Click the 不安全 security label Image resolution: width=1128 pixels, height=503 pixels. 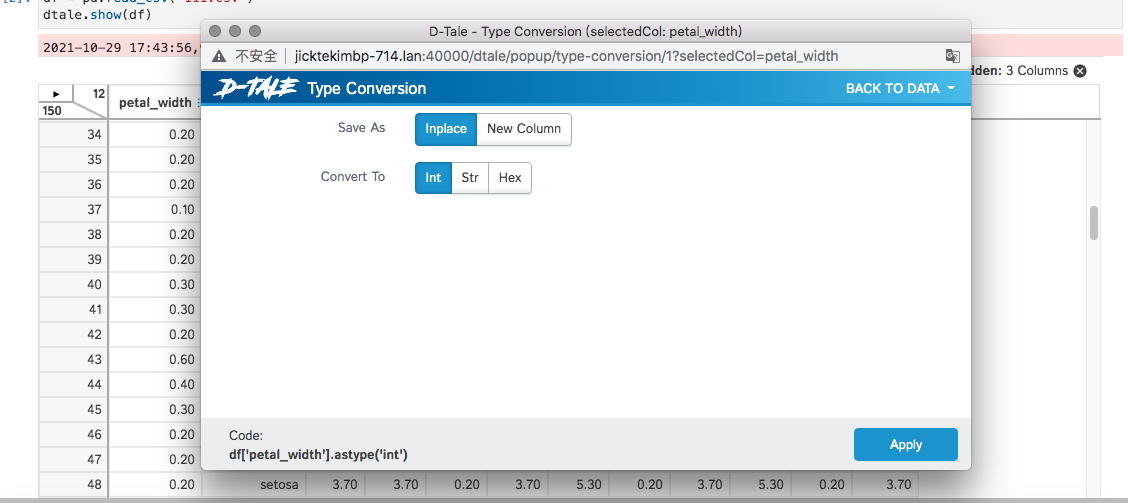coord(256,56)
